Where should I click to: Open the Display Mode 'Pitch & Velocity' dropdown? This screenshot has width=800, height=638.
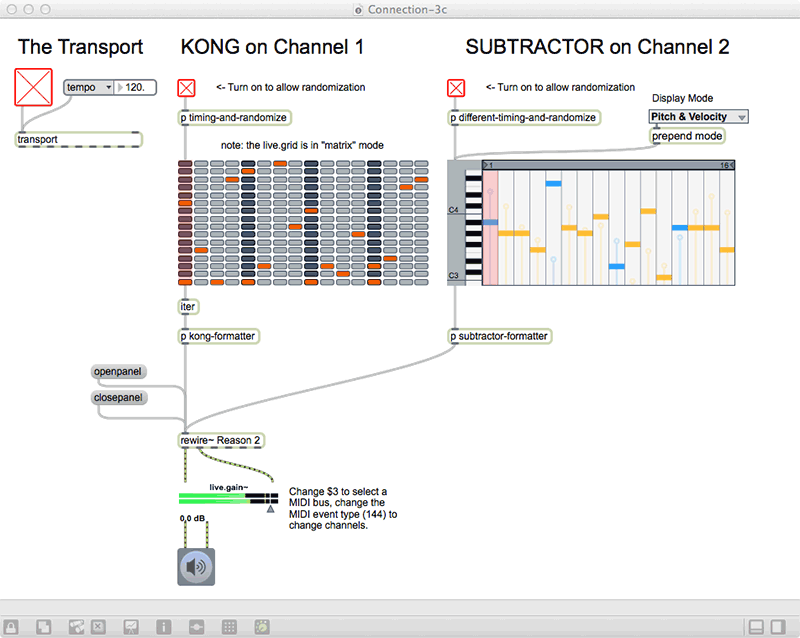(698, 117)
